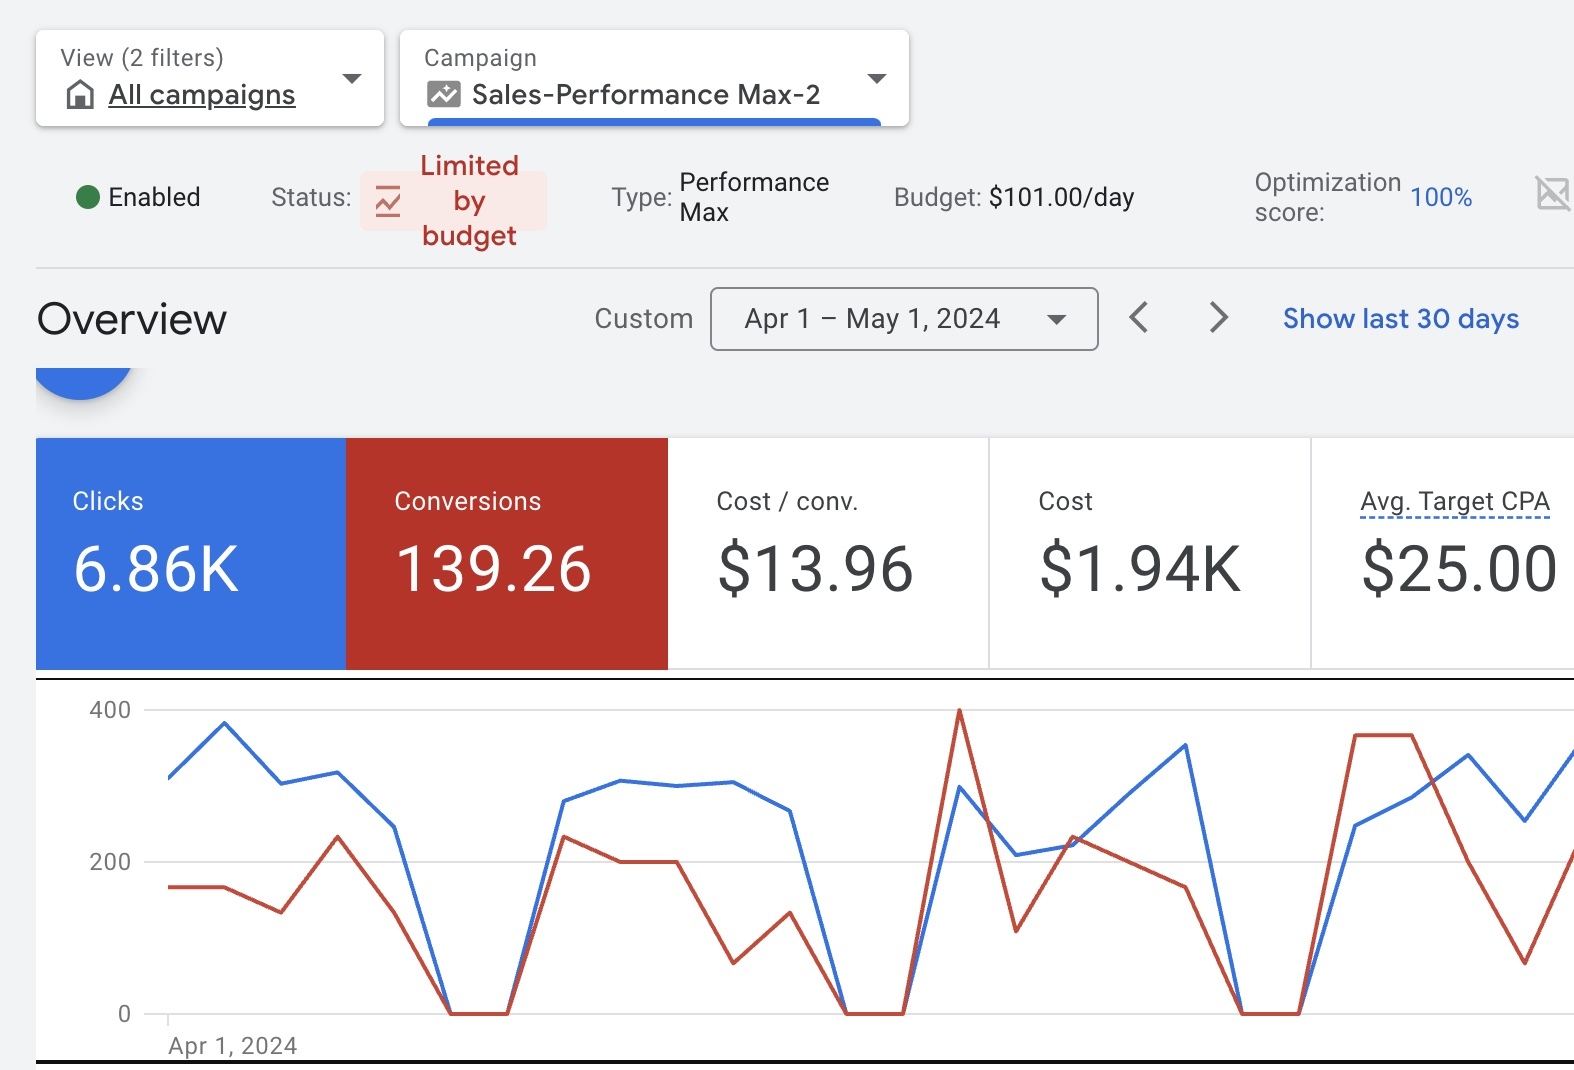Image resolution: width=1574 pixels, height=1070 pixels.
Task: Click the Limited by budget status icon
Action: point(388,201)
